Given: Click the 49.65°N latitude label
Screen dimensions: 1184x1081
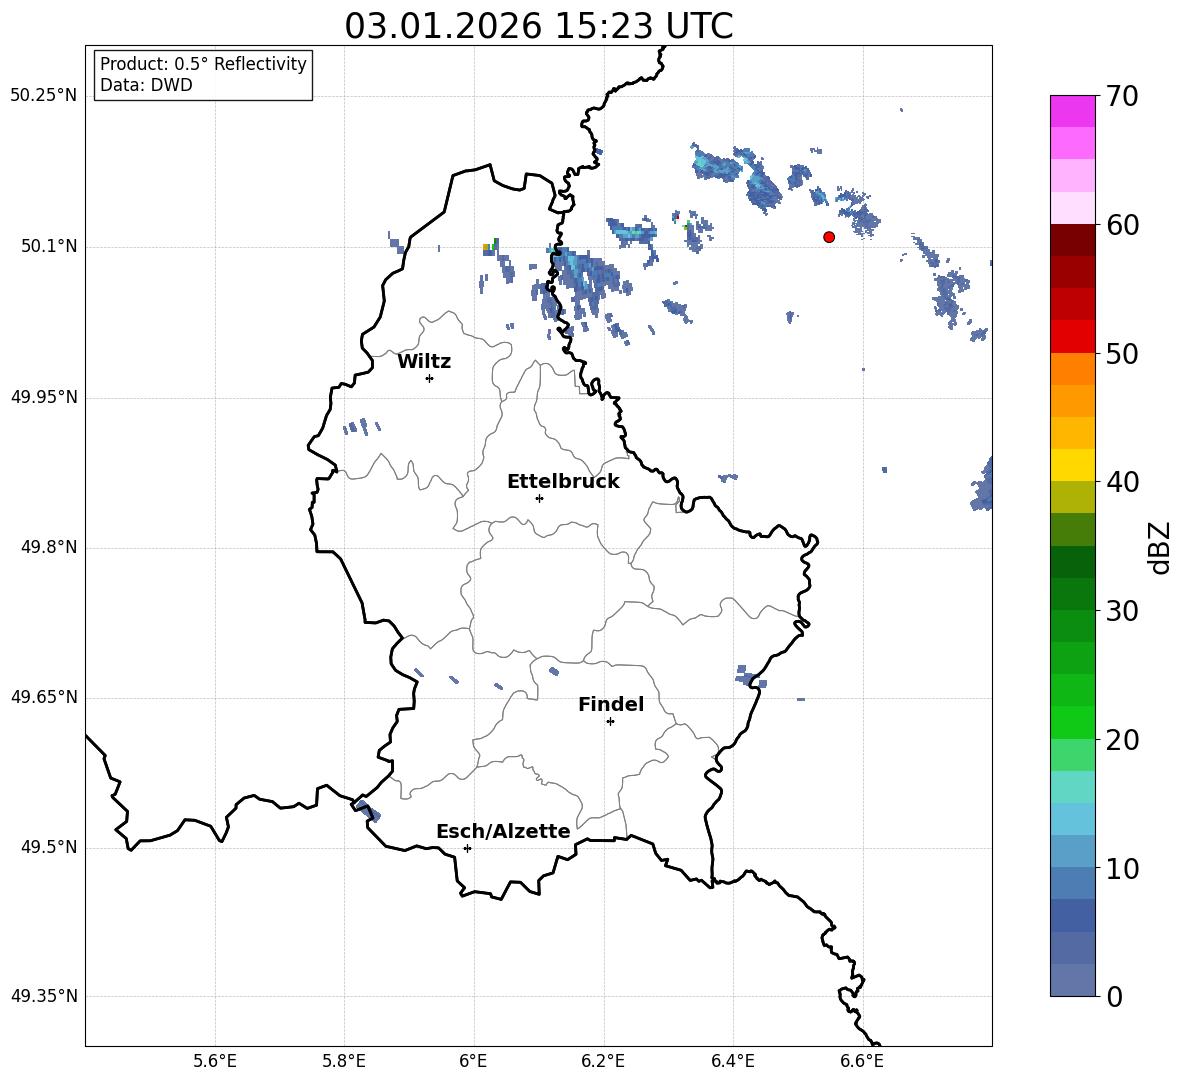Looking at the screenshot, I should pyautogui.click(x=44, y=697).
